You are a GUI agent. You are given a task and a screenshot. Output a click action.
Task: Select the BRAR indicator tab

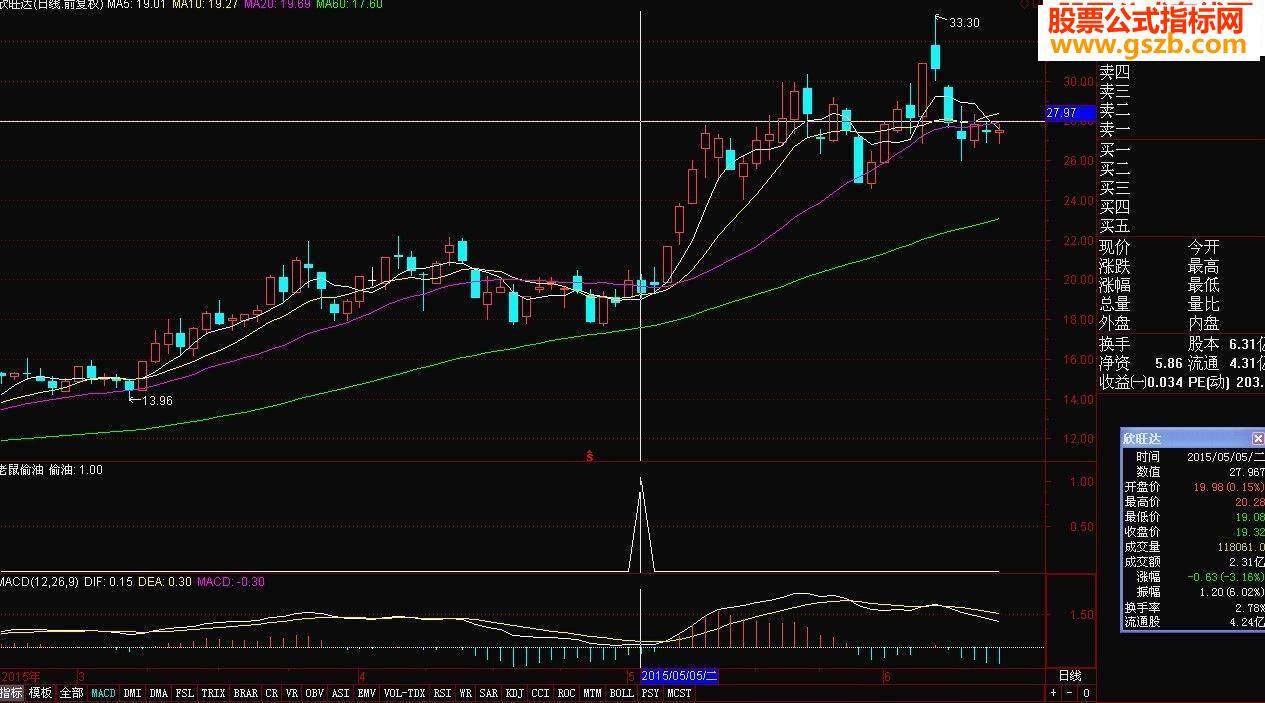click(246, 693)
